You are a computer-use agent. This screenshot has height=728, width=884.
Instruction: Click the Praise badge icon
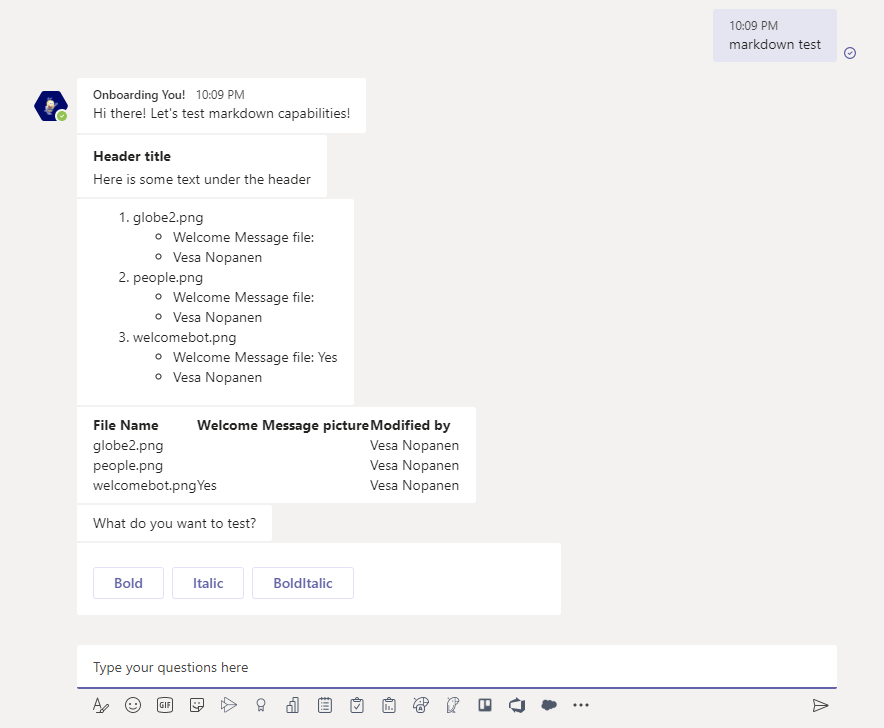(x=261, y=705)
